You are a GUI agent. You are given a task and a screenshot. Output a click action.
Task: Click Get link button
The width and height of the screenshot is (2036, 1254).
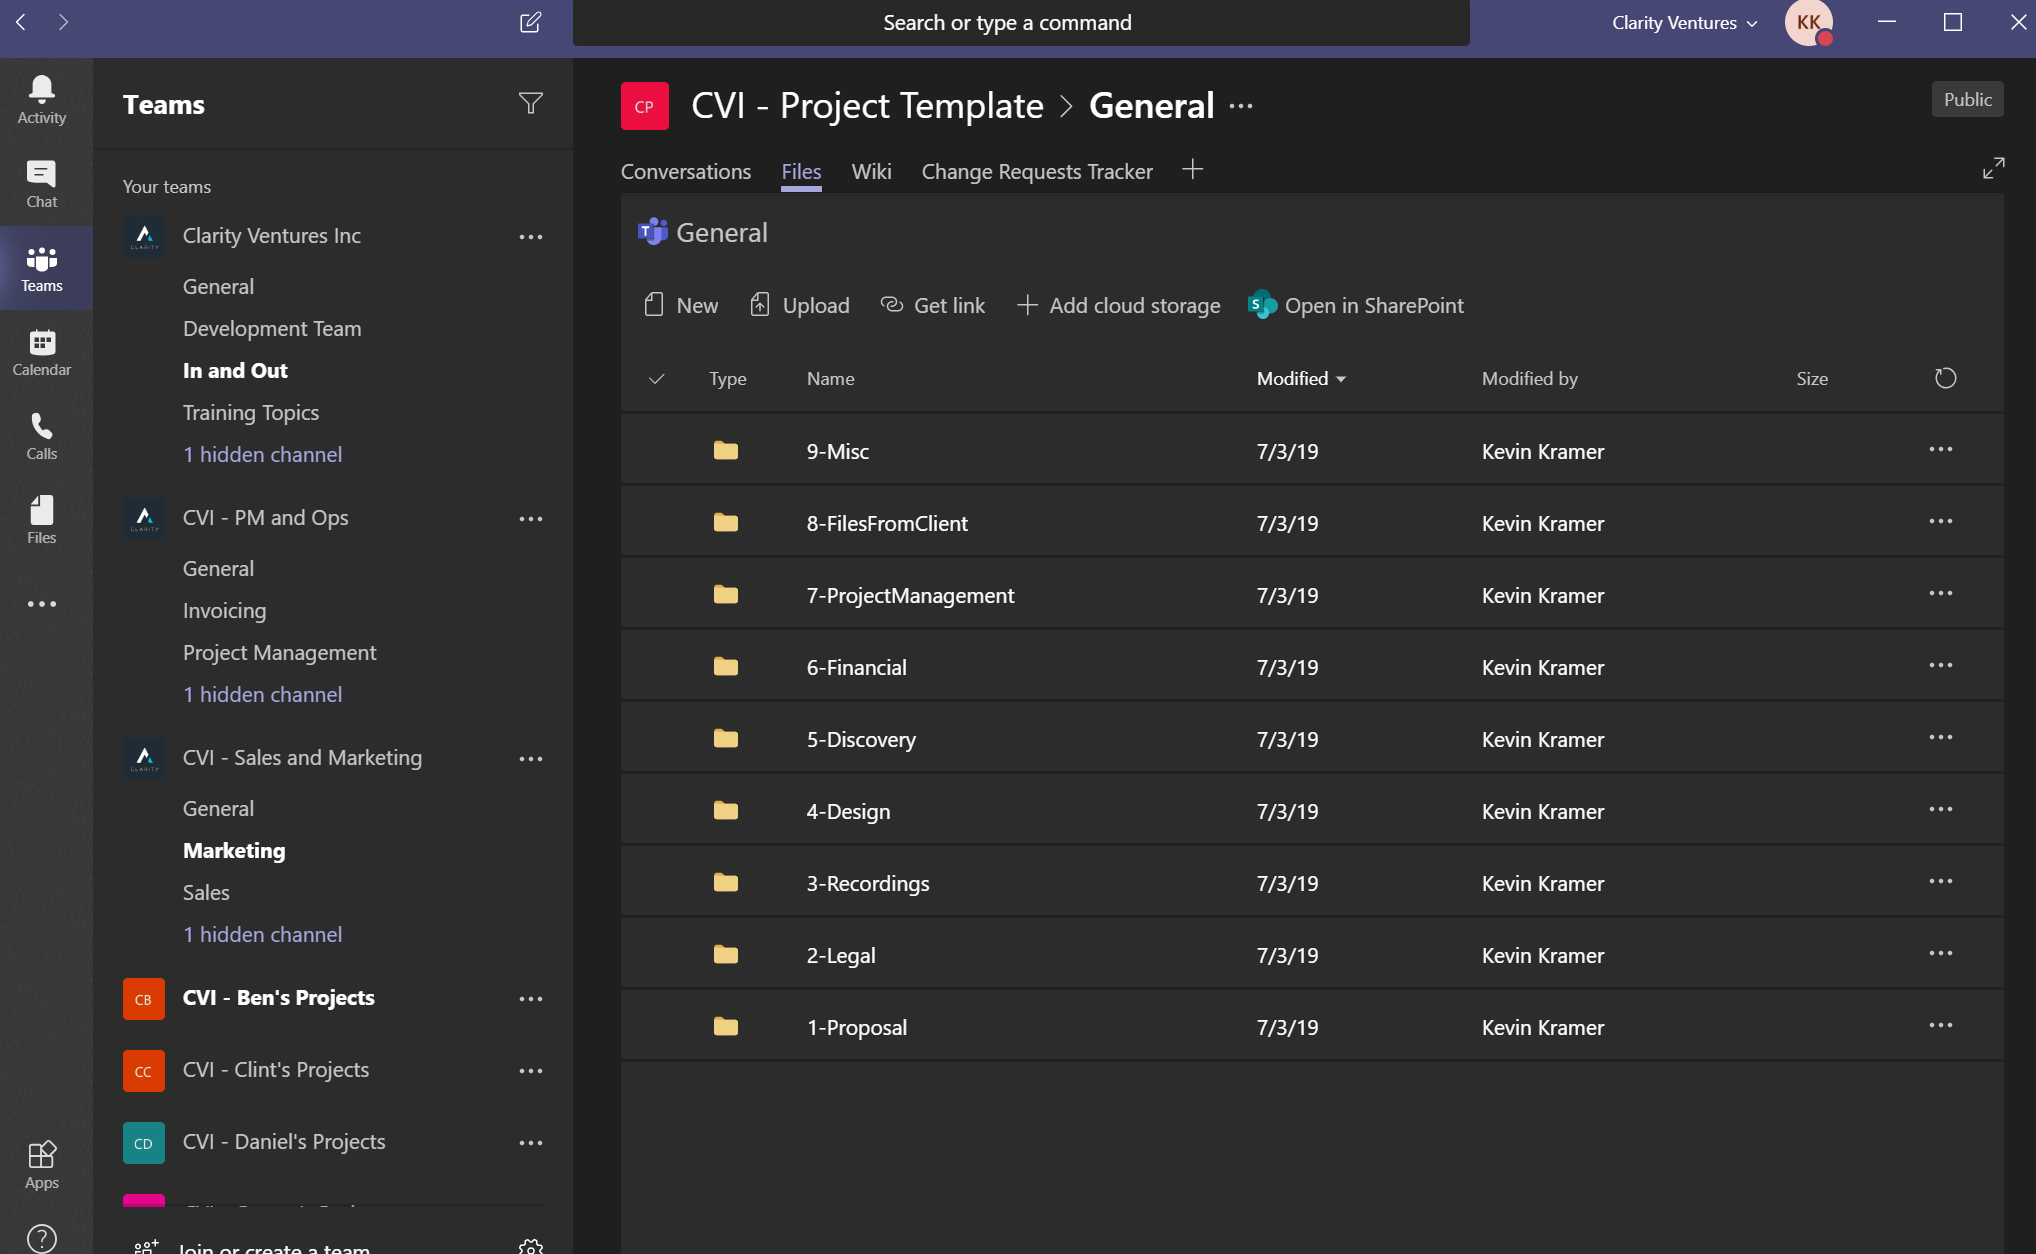(933, 305)
